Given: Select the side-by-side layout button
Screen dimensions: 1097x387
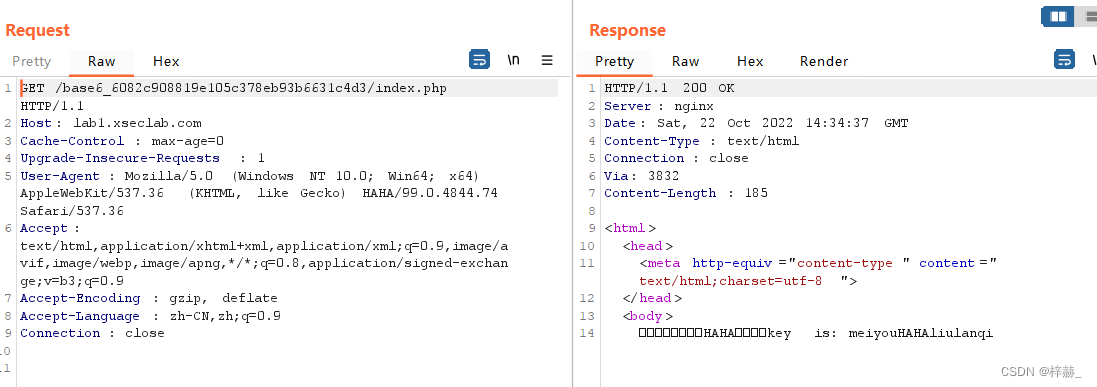Looking at the screenshot, I should [x=1058, y=16].
